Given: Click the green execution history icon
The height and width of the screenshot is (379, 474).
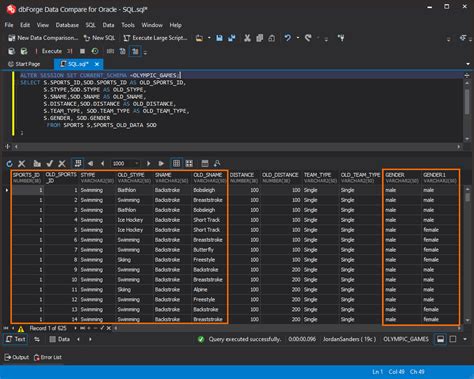Looking at the screenshot, I should 95,51.
